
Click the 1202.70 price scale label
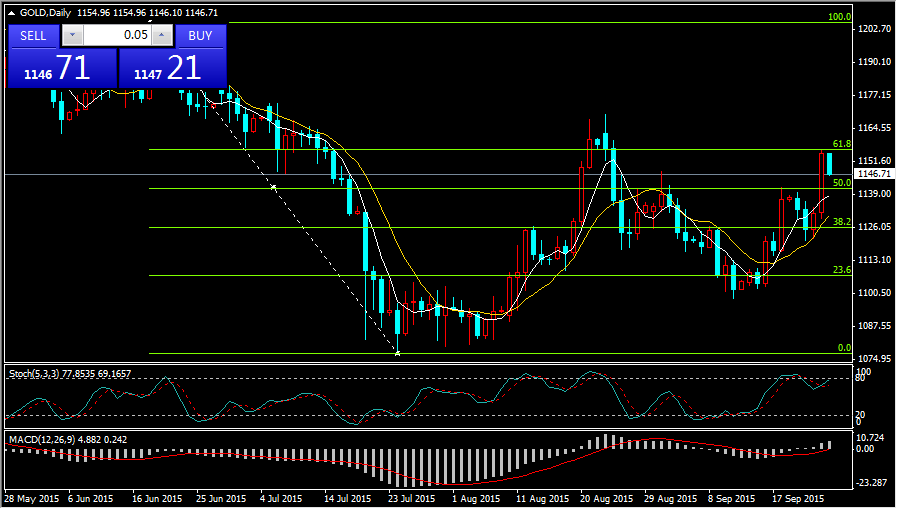875,29
